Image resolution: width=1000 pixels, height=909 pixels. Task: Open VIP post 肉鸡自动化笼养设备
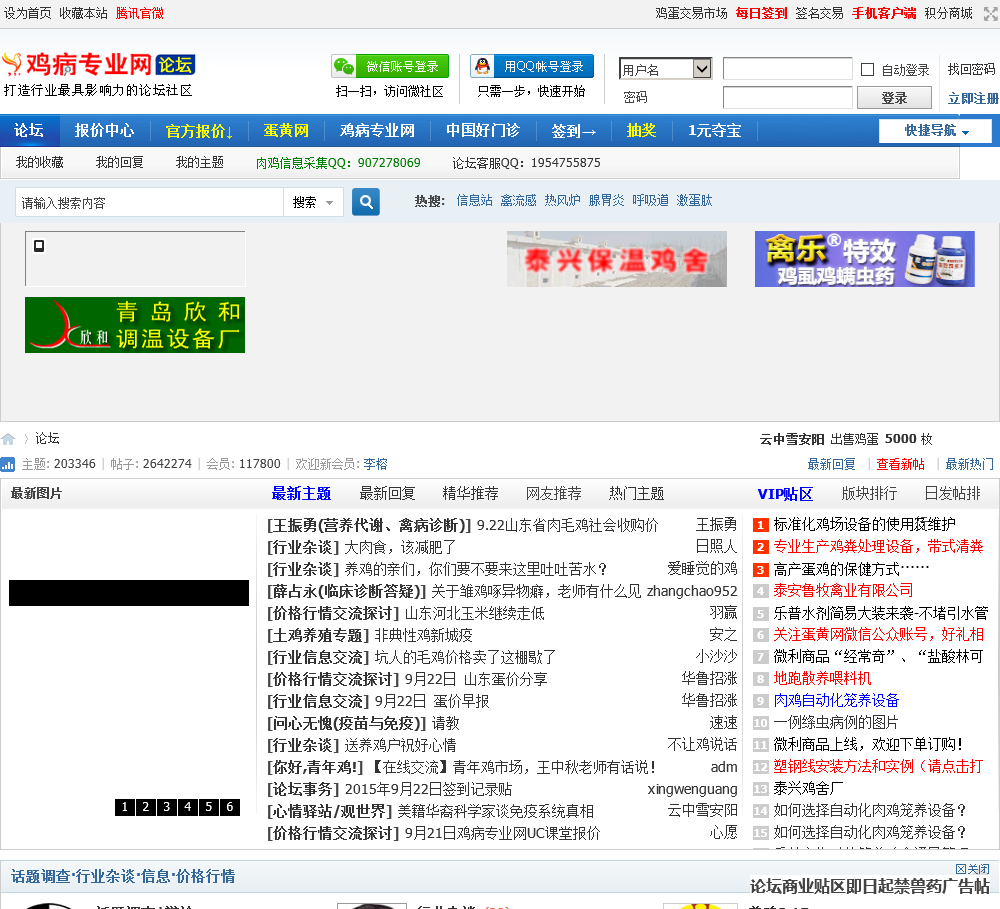(x=836, y=700)
